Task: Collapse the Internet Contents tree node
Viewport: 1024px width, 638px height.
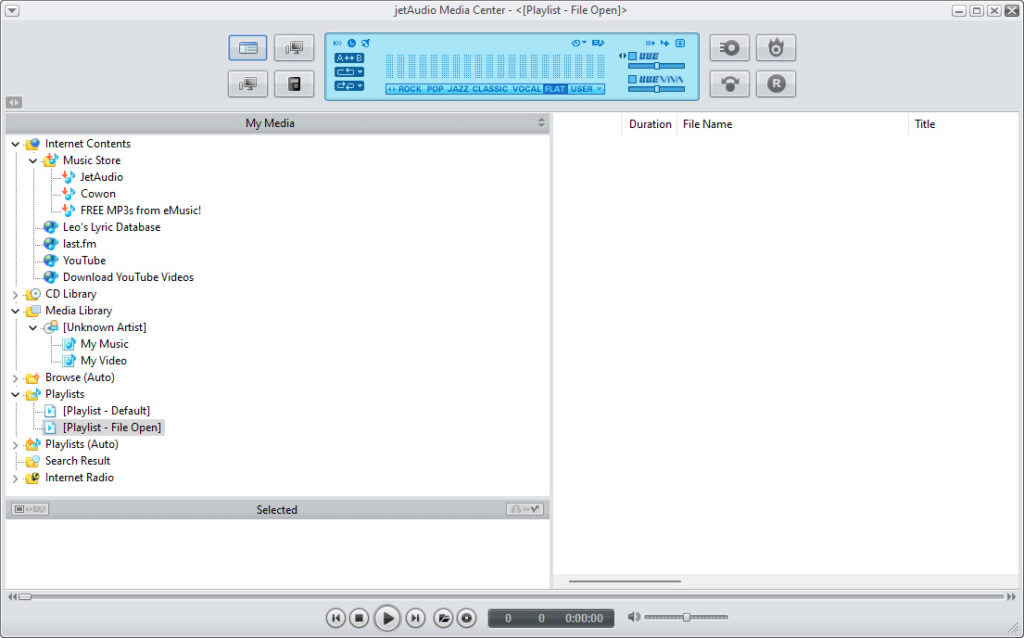Action: click(x=15, y=144)
